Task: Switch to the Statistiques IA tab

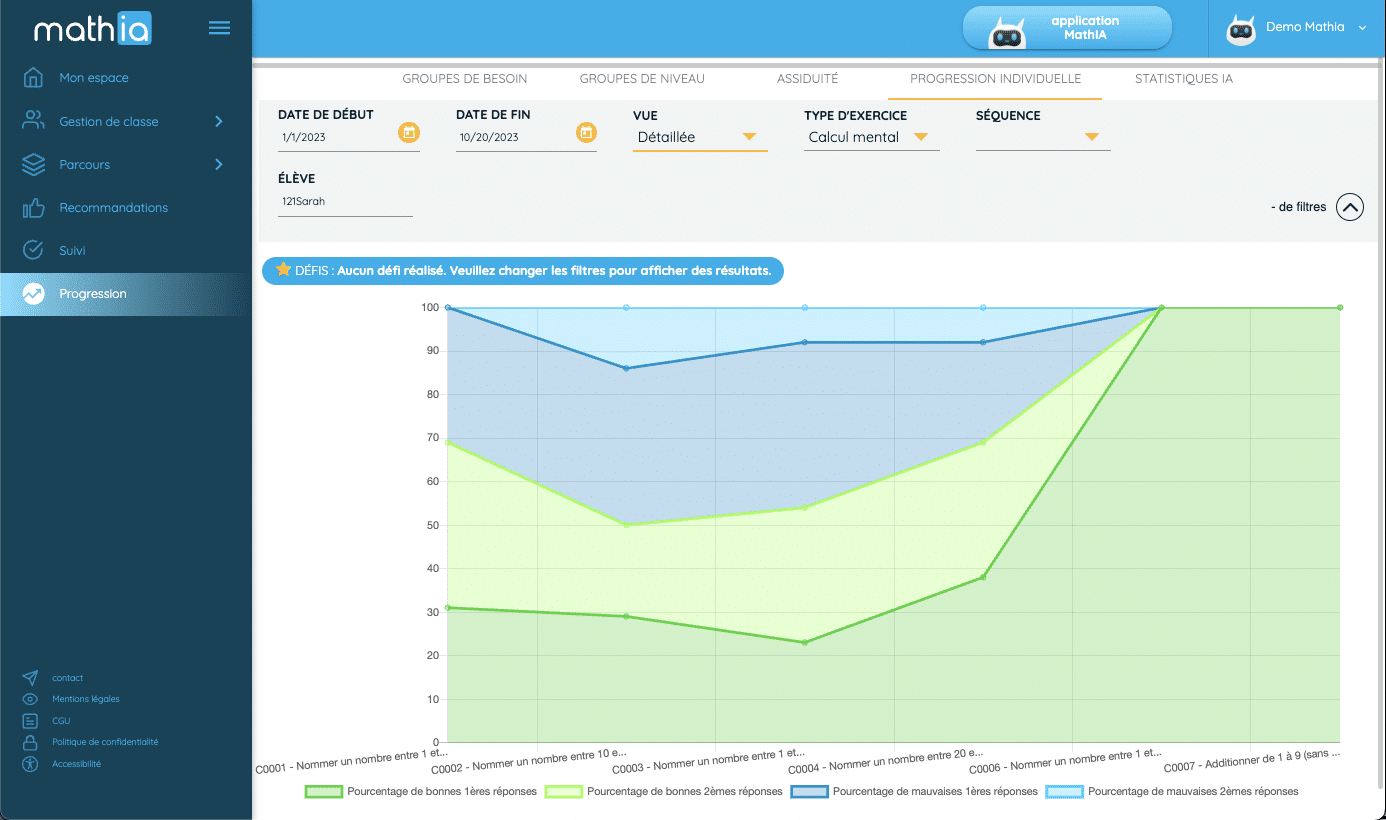Action: [x=1183, y=79]
